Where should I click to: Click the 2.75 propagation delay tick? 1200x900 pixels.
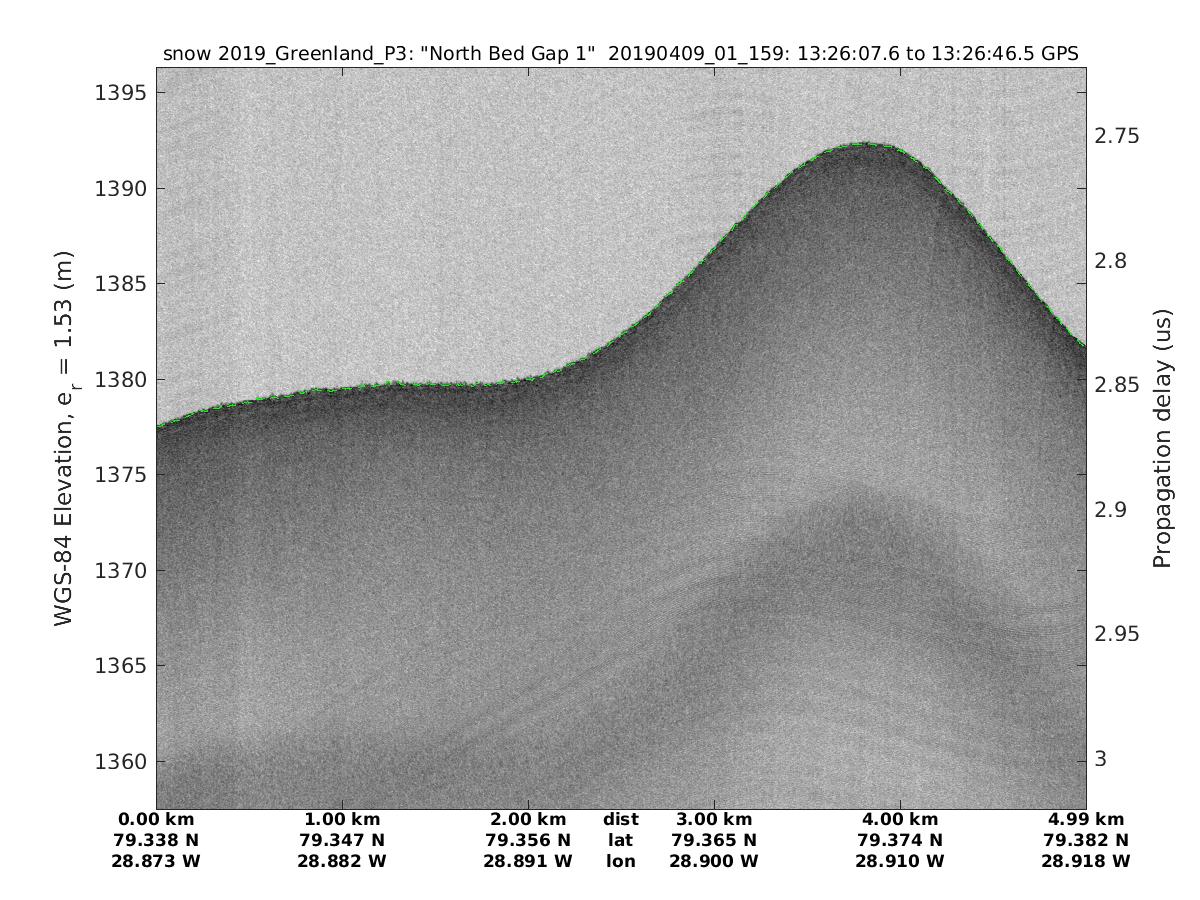(x=1118, y=136)
